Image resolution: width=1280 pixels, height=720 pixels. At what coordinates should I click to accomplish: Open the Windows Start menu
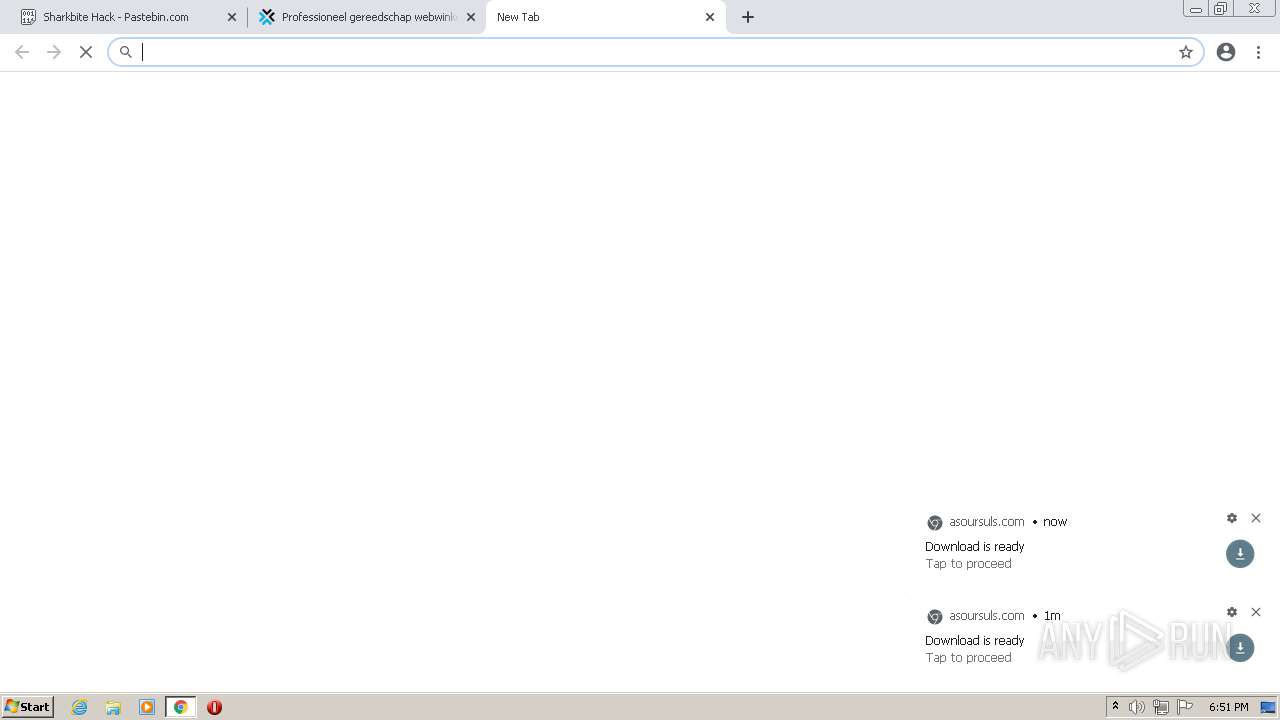pos(27,706)
